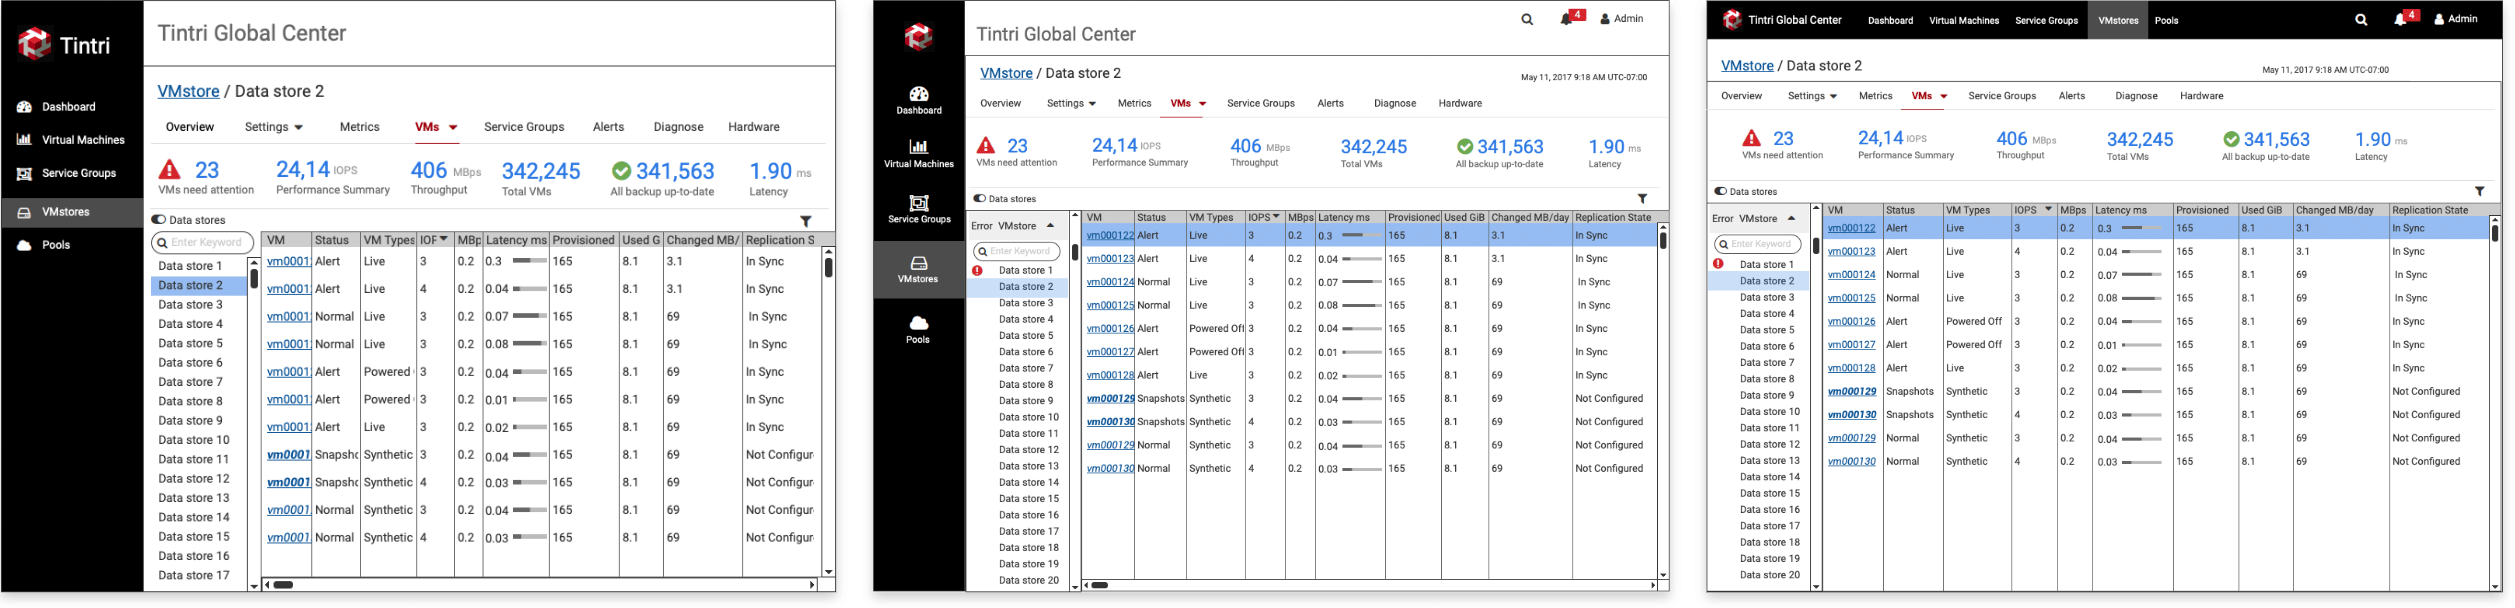Image resolution: width=2515 pixels, height=608 pixels.
Task: Select Virtual Machines in the black top navigation bar
Action: point(1964,20)
